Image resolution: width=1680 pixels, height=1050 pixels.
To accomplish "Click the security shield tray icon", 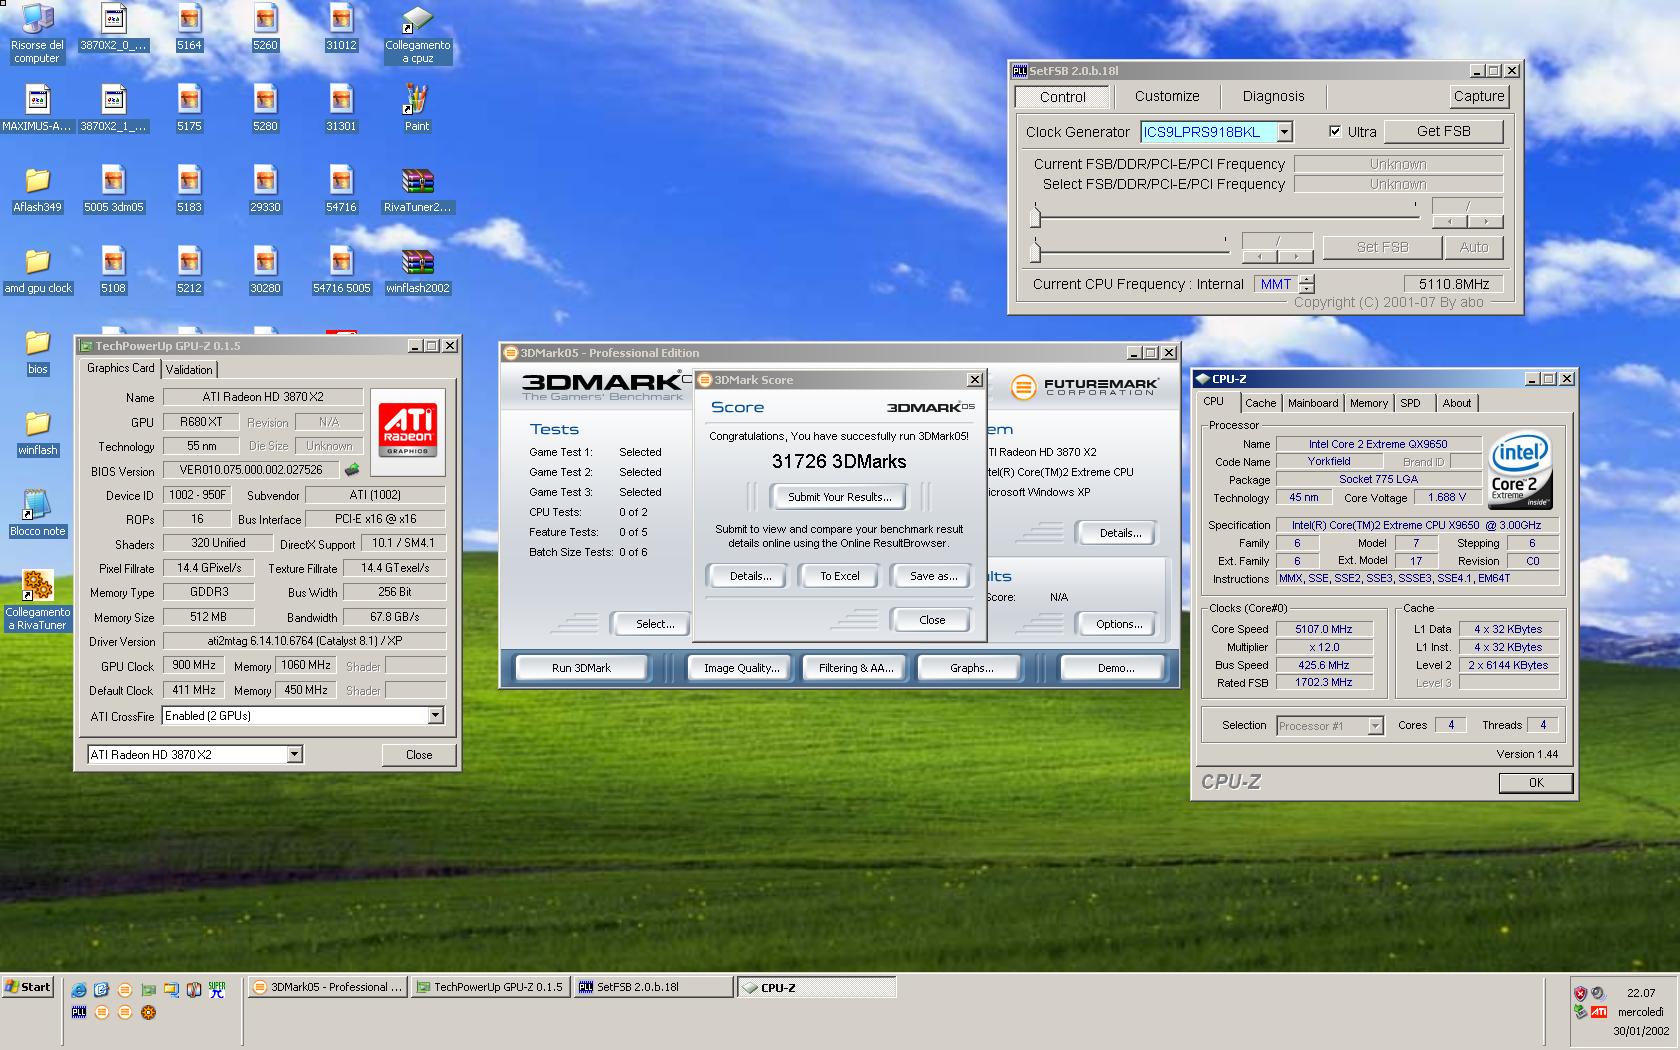I will (1580, 993).
